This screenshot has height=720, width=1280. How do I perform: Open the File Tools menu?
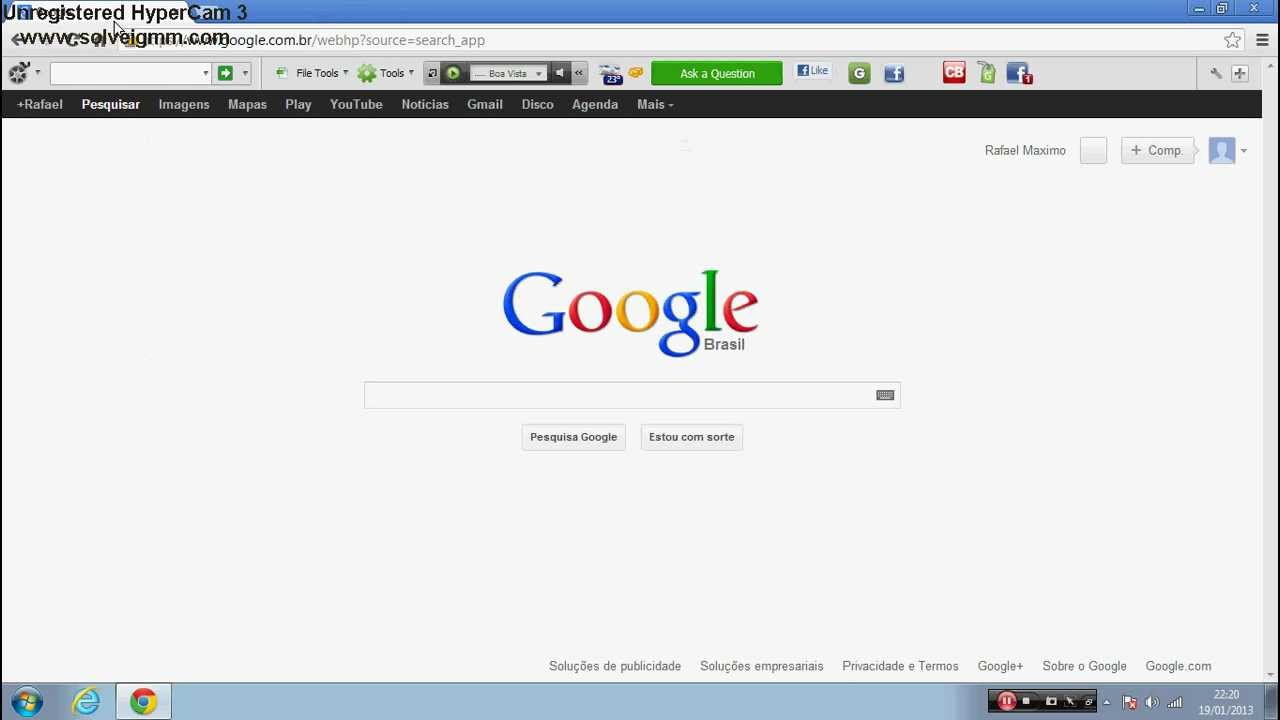(312, 73)
